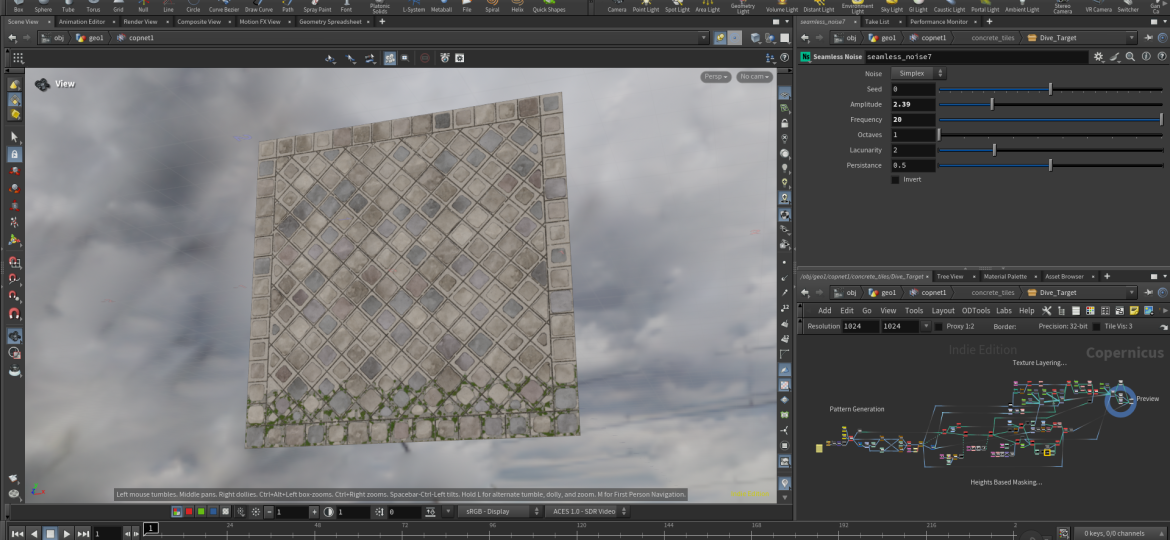This screenshot has height=540, width=1170.
Task: Jump to the first frame button
Action: click(16, 533)
